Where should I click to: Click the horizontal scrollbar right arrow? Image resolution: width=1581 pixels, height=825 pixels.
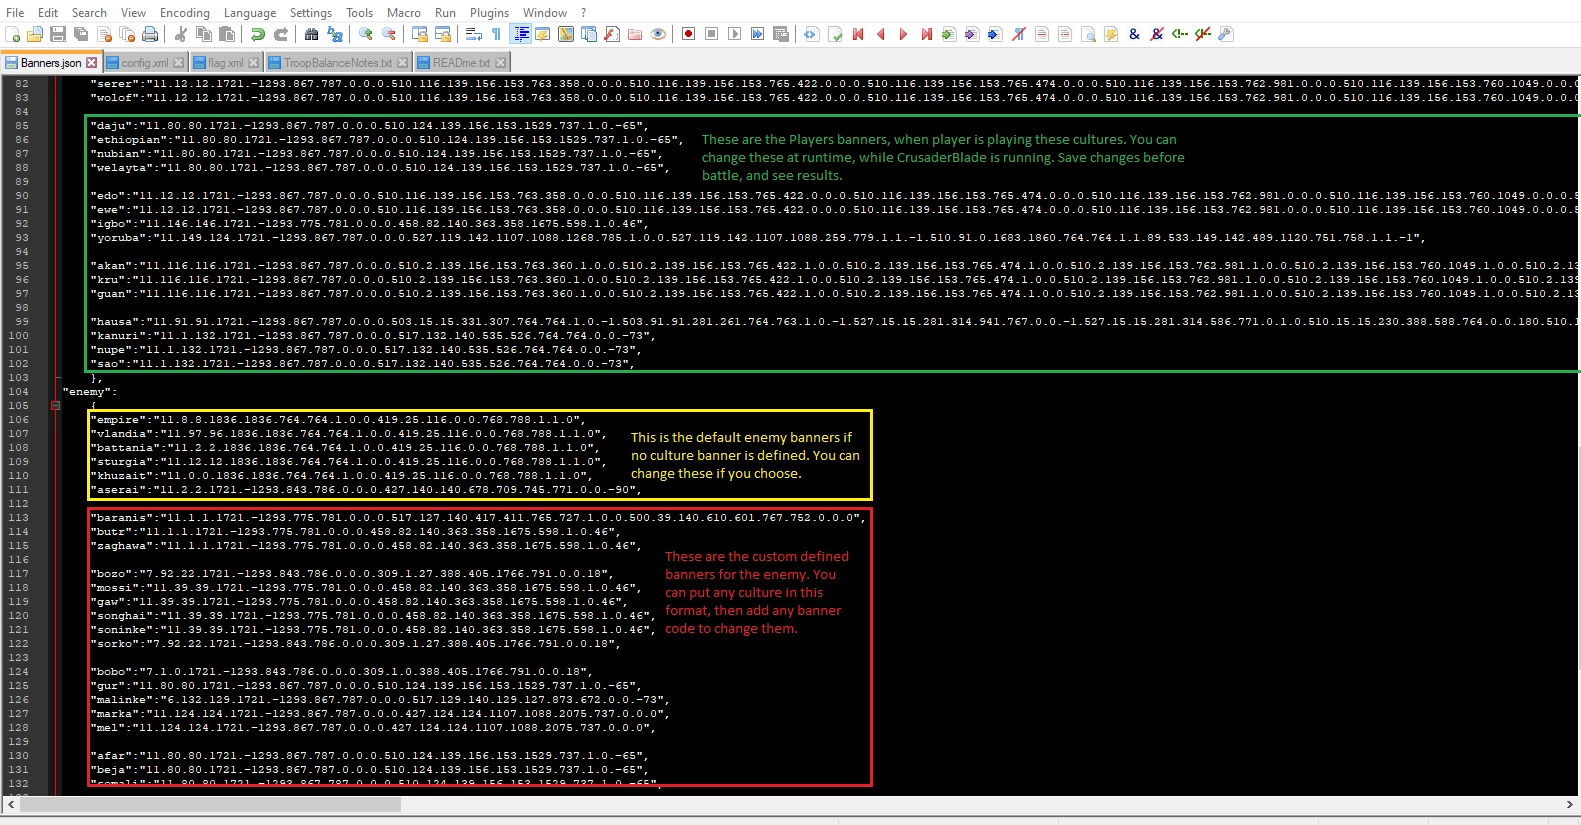[1570, 804]
